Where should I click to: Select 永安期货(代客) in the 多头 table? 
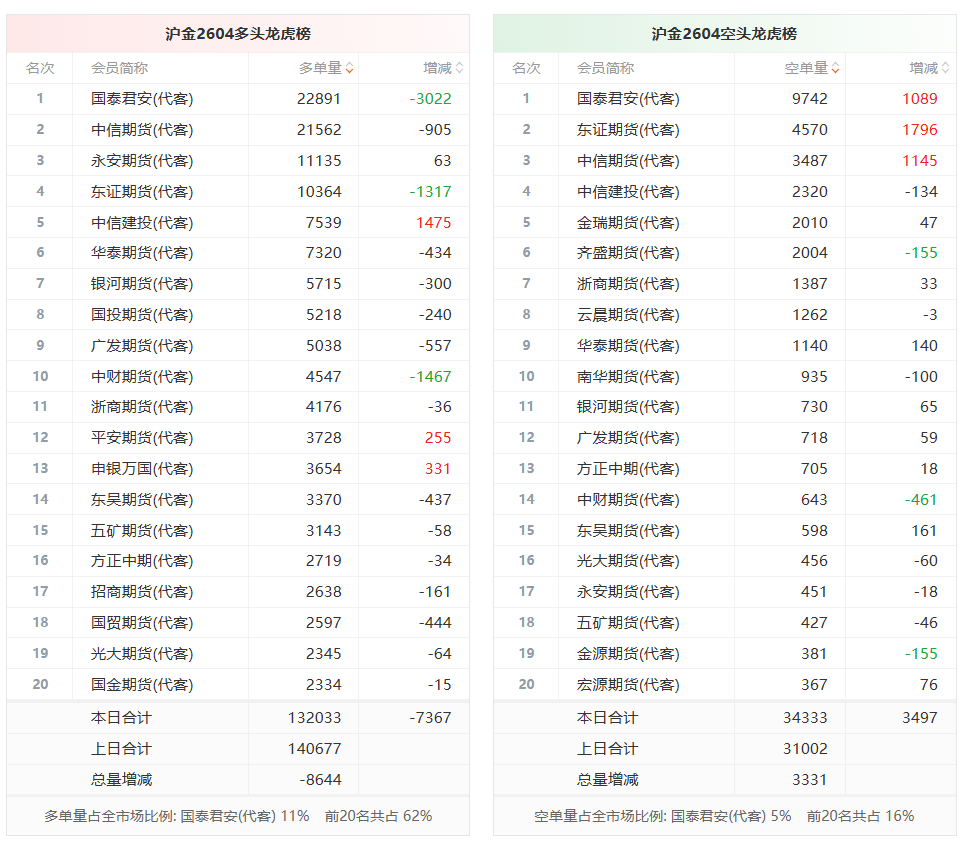142,160
